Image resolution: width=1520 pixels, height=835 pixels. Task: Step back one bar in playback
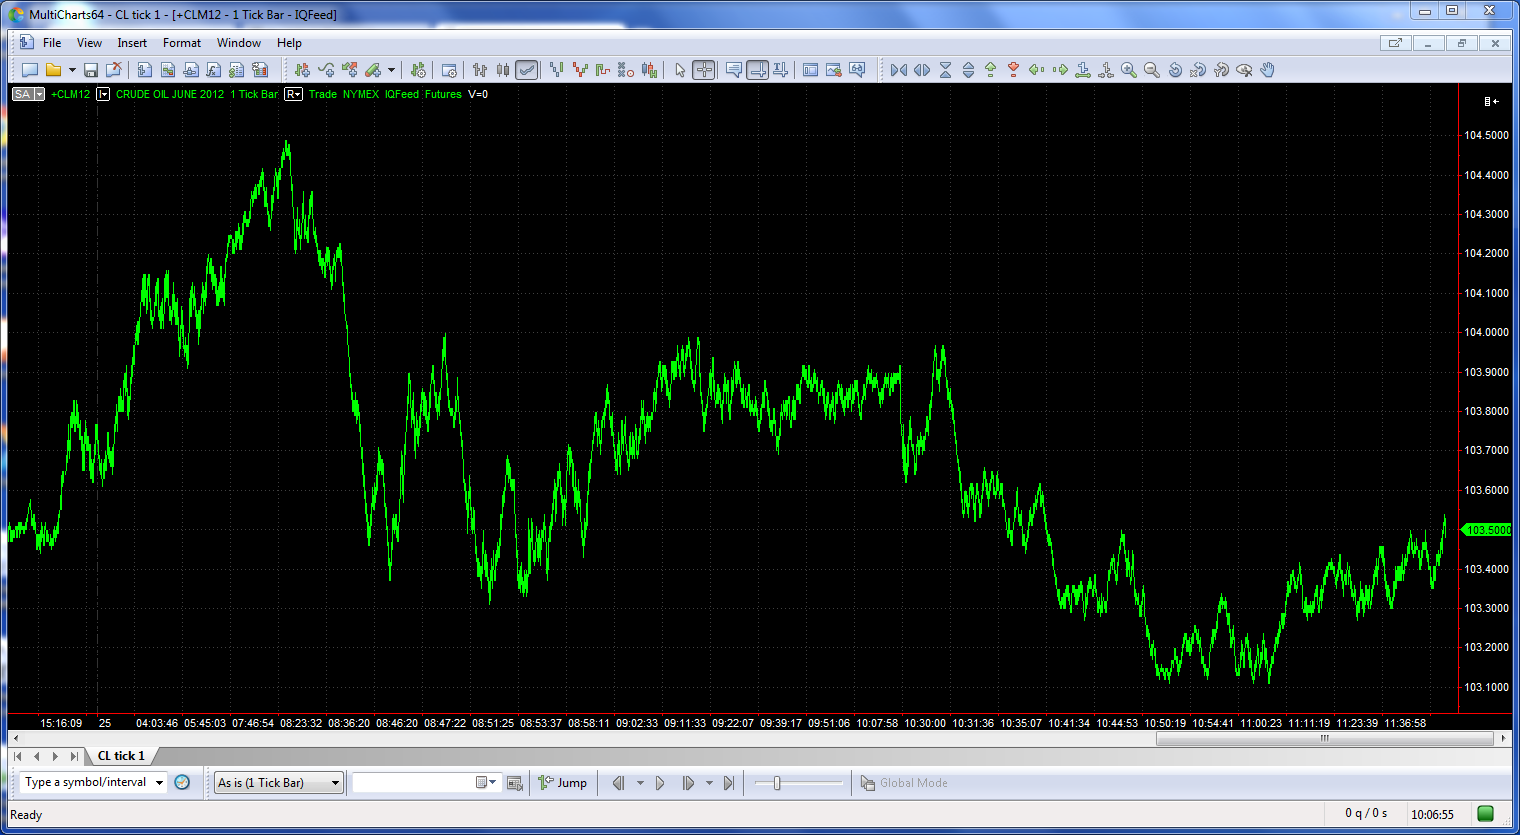coord(618,783)
